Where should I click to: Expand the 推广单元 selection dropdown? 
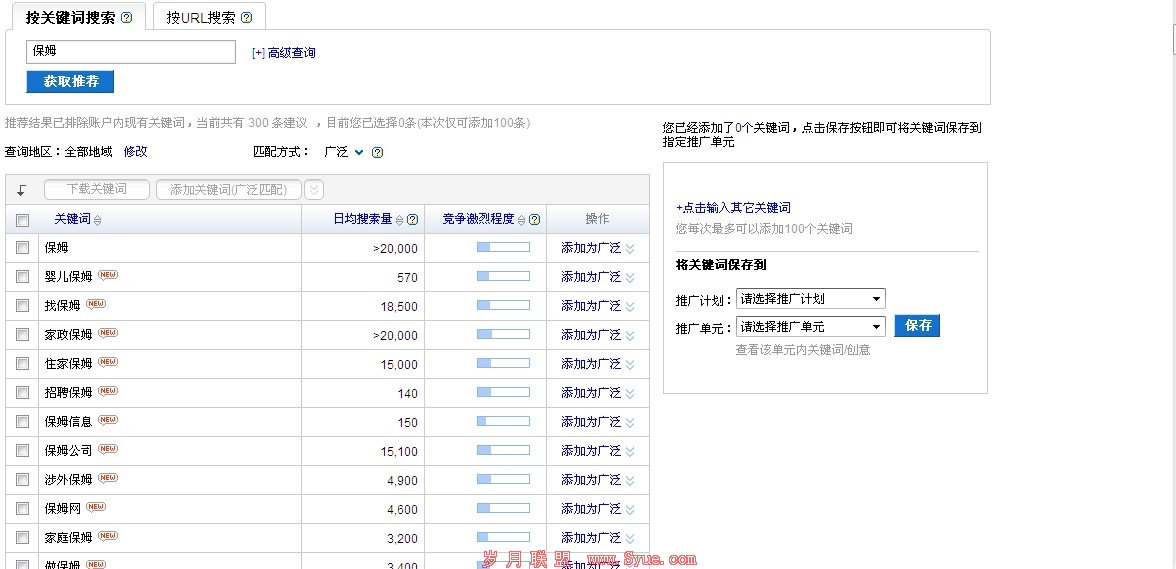[x=810, y=327]
